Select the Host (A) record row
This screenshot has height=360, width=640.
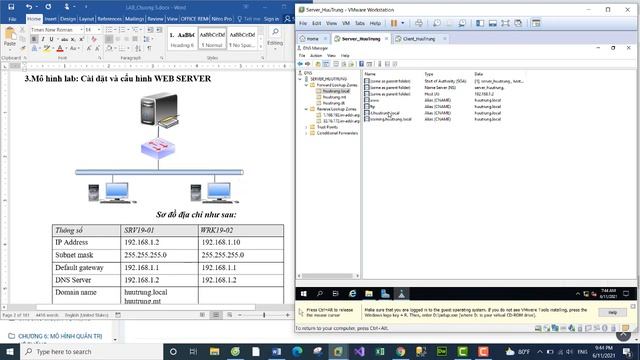pyautogui.click(x=443, y=94)
